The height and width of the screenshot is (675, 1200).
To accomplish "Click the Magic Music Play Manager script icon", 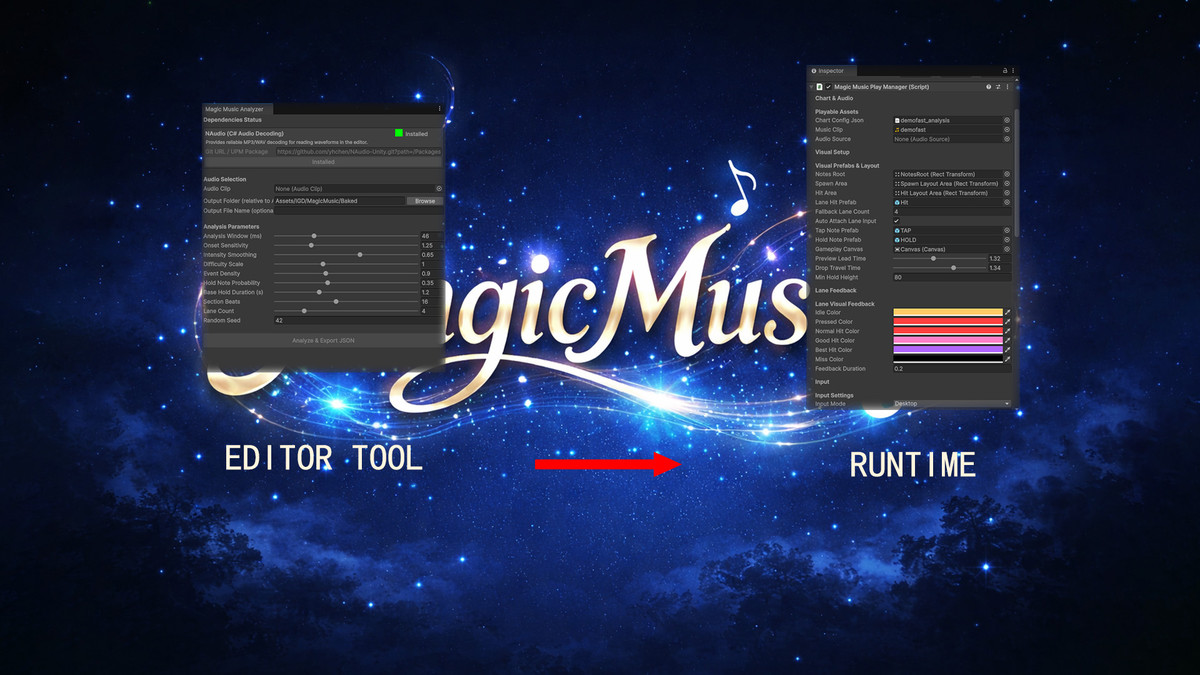I will point(819,87).
